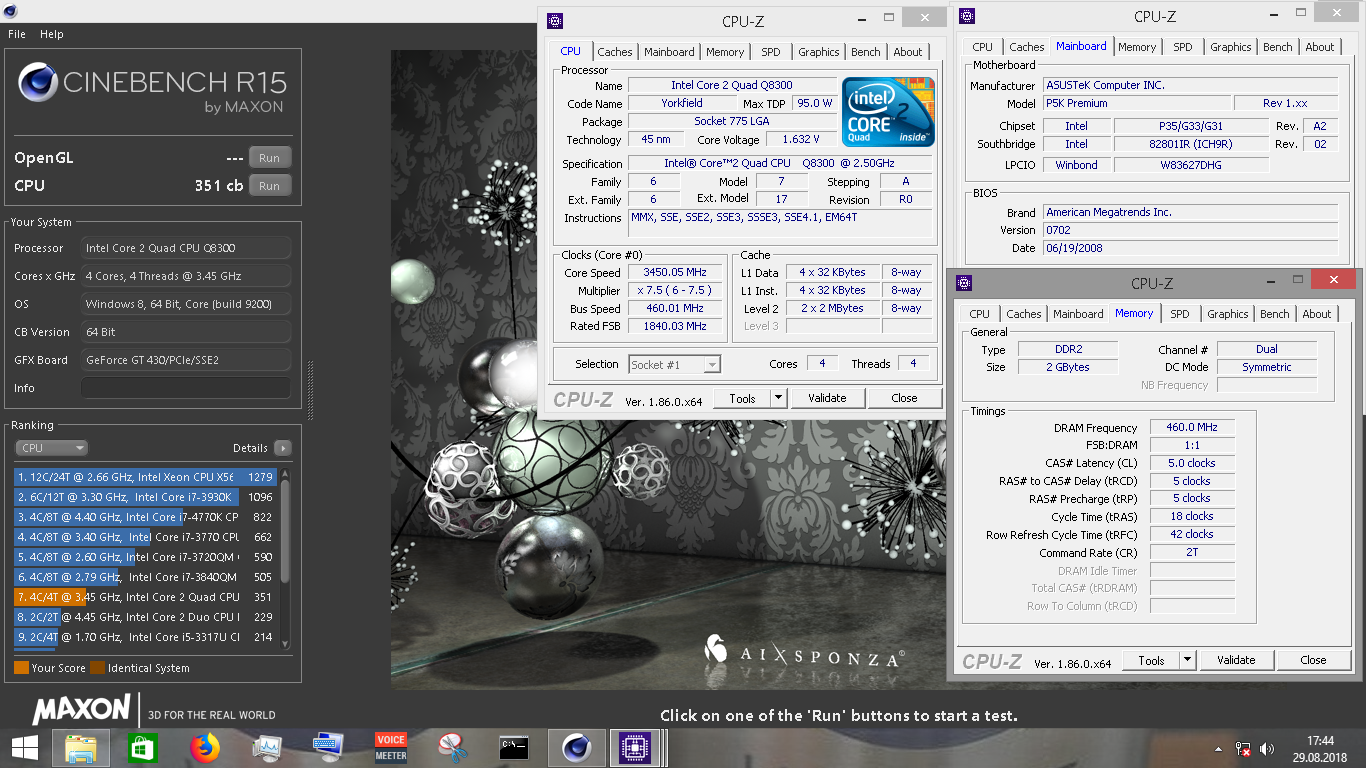The height and width of the screenshot is (768, 1366).
Task: Launch Windows Store from the taskbar
Action: click(x=143, y=747)
